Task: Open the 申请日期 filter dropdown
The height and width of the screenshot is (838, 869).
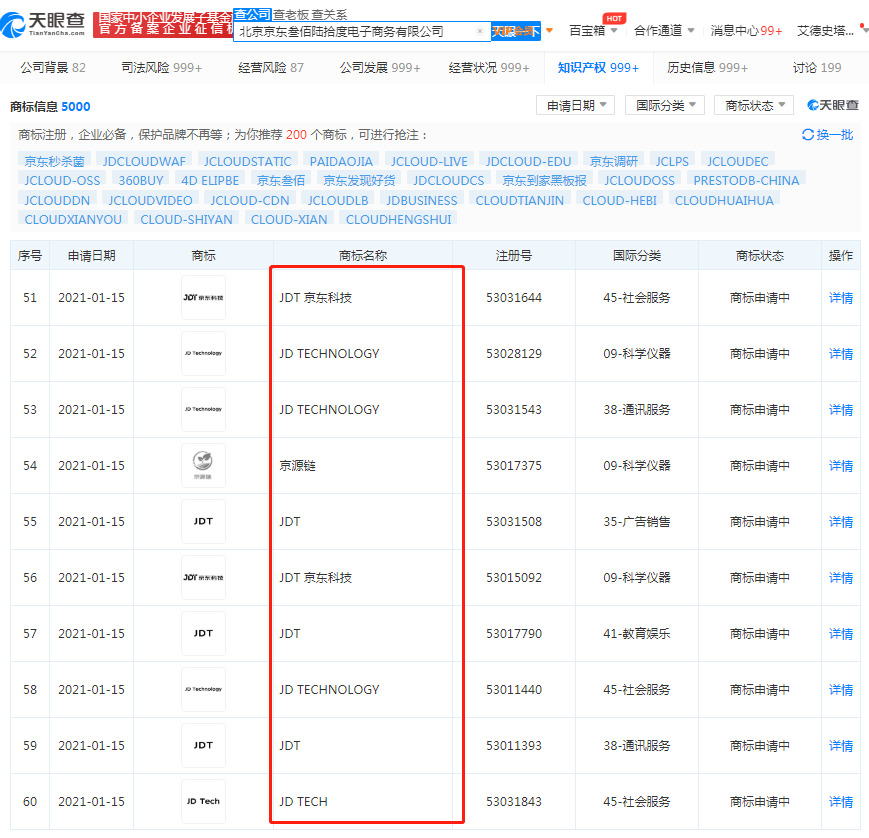Action: point(576,105)
